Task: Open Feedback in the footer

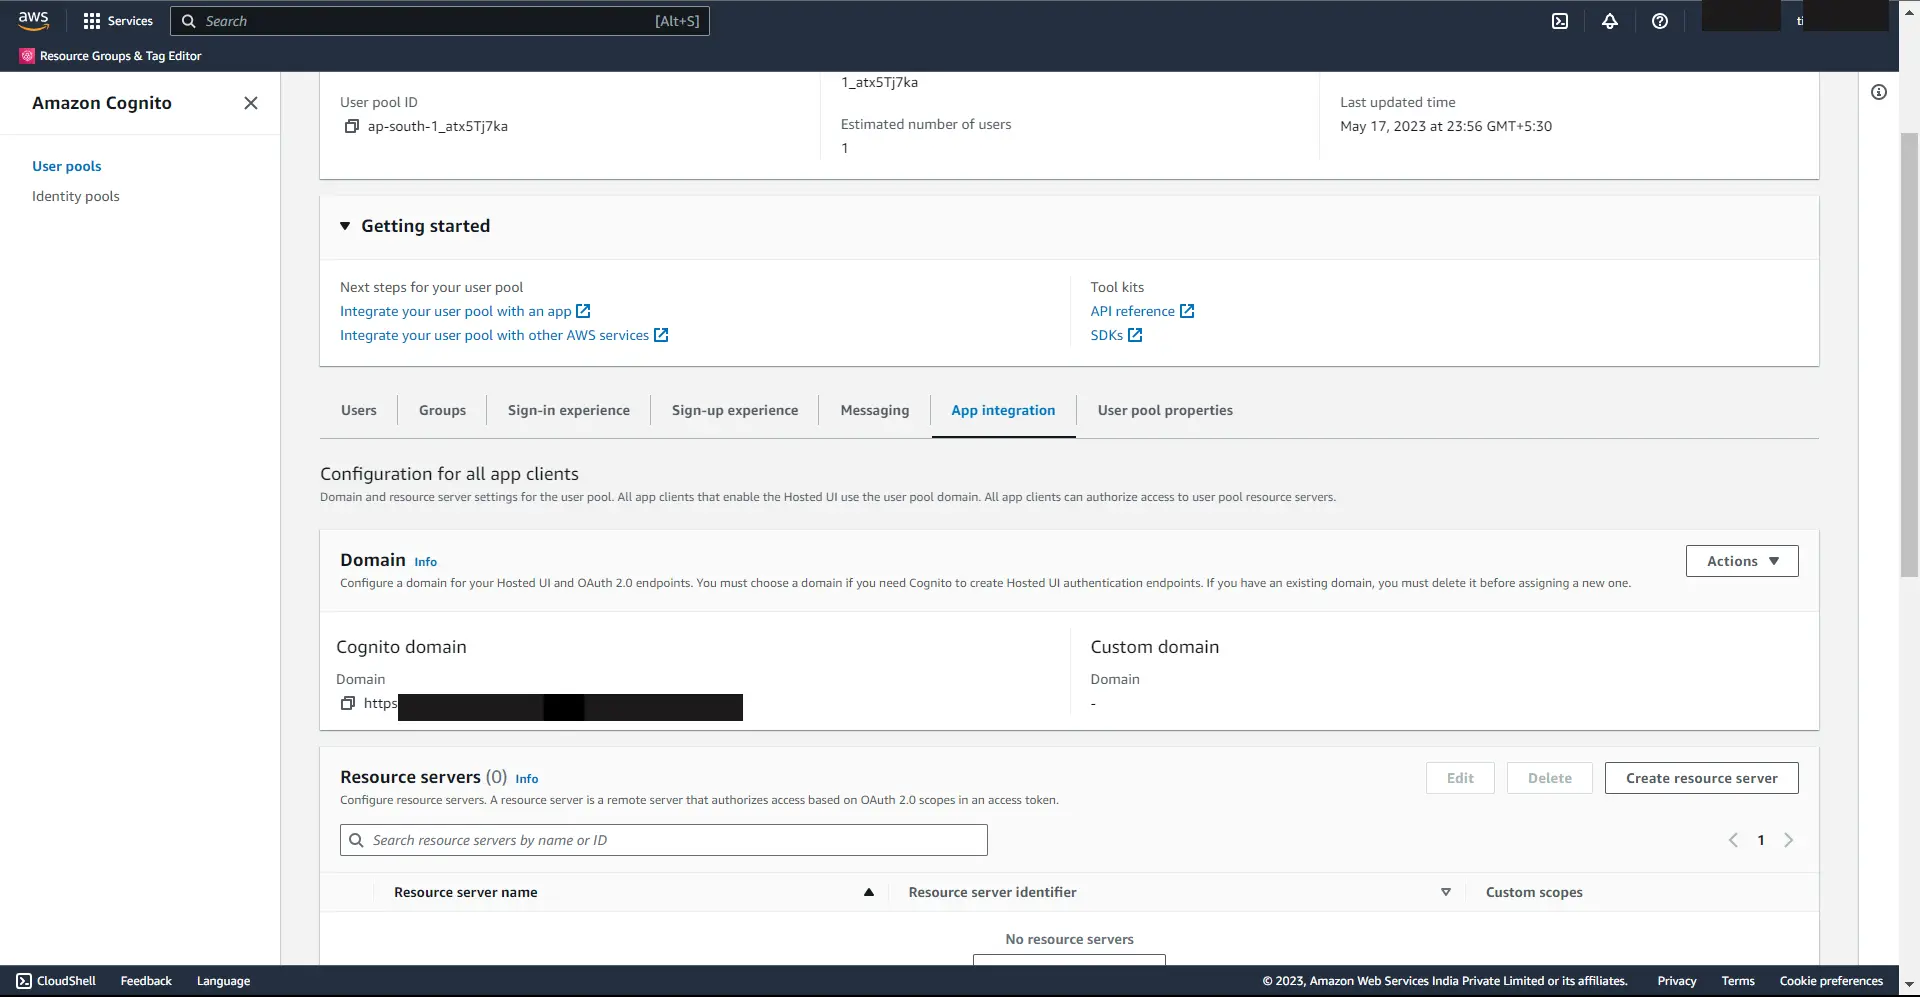Action: click(x=146, y=981)
